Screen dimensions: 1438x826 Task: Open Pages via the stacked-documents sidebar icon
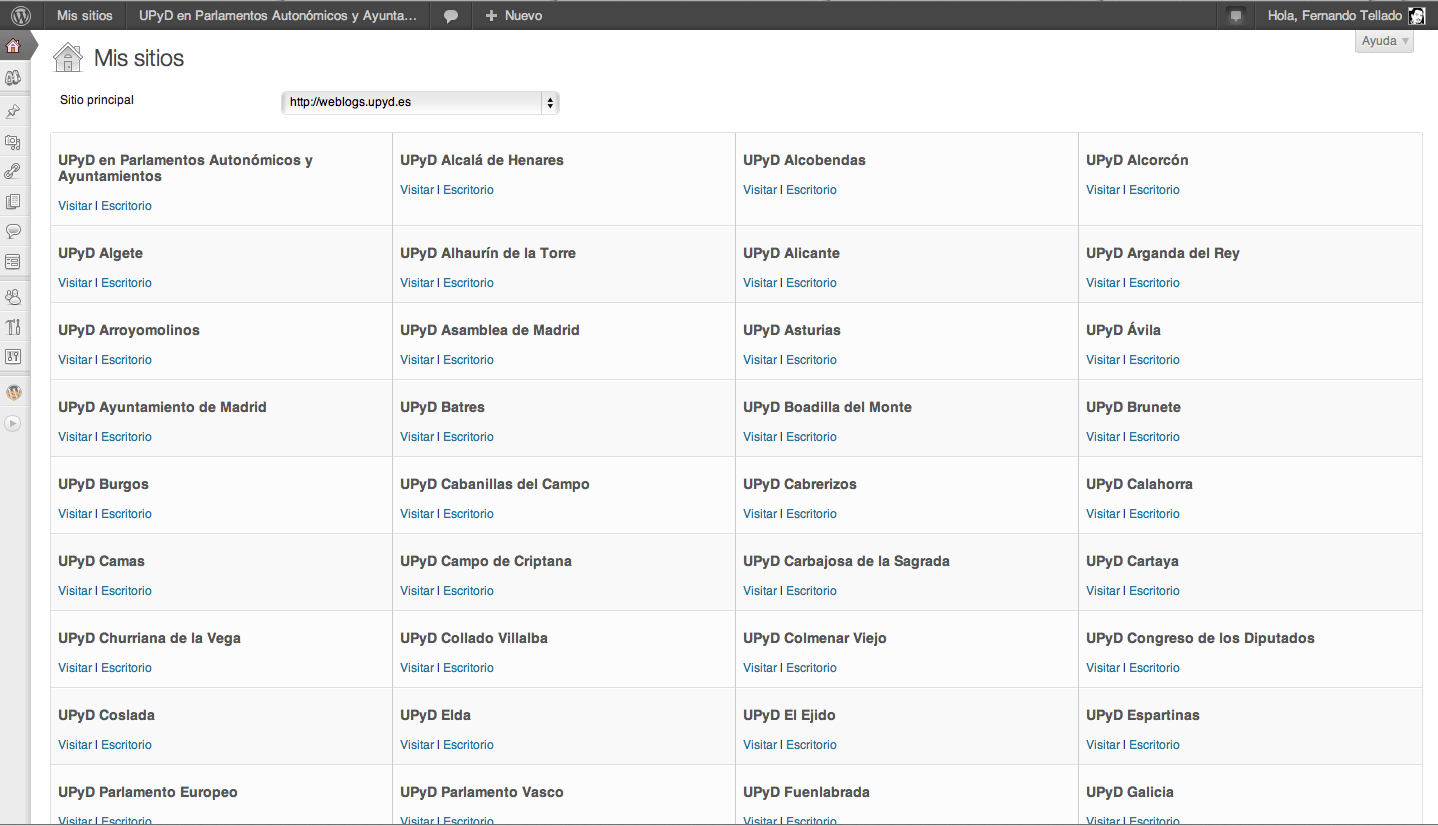point(13,201)
